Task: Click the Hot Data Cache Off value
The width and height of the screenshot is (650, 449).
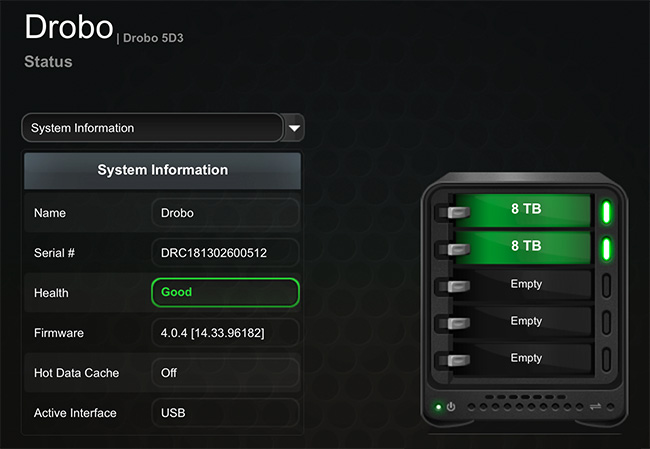Action: [225, 373]
